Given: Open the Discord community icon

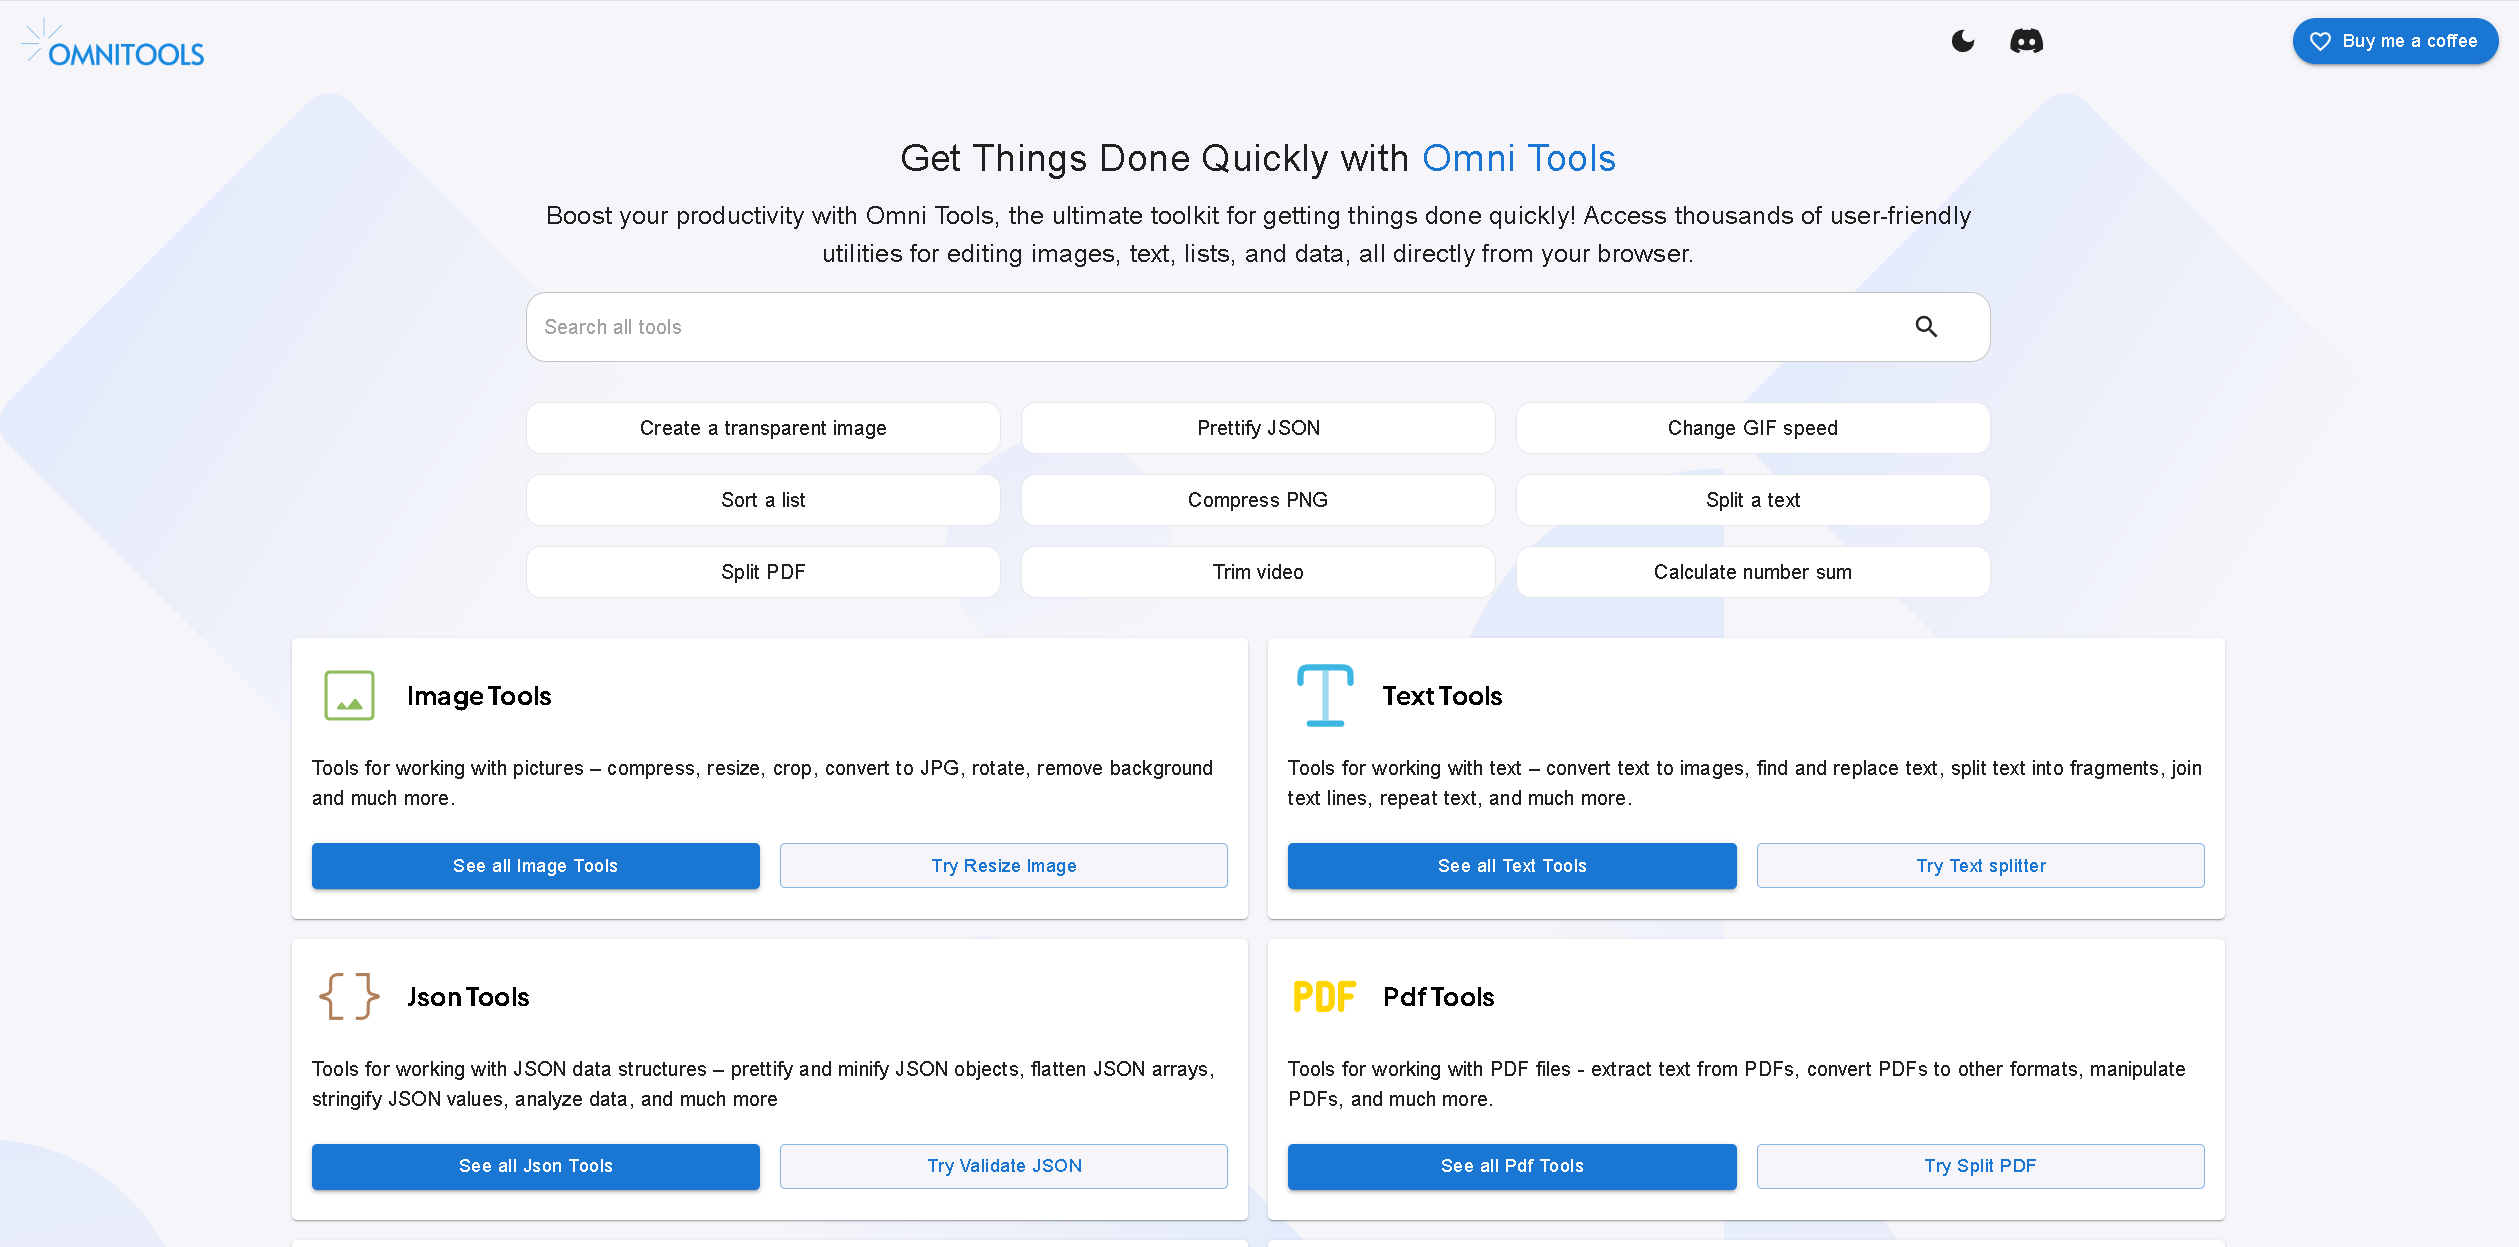Looking at the screenshot, I should click(2026, 41).
